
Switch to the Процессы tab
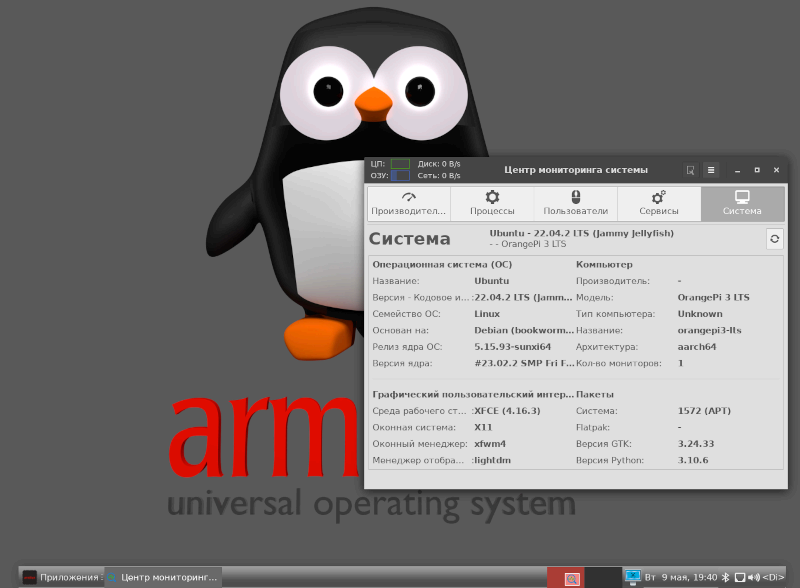[492, 203]
